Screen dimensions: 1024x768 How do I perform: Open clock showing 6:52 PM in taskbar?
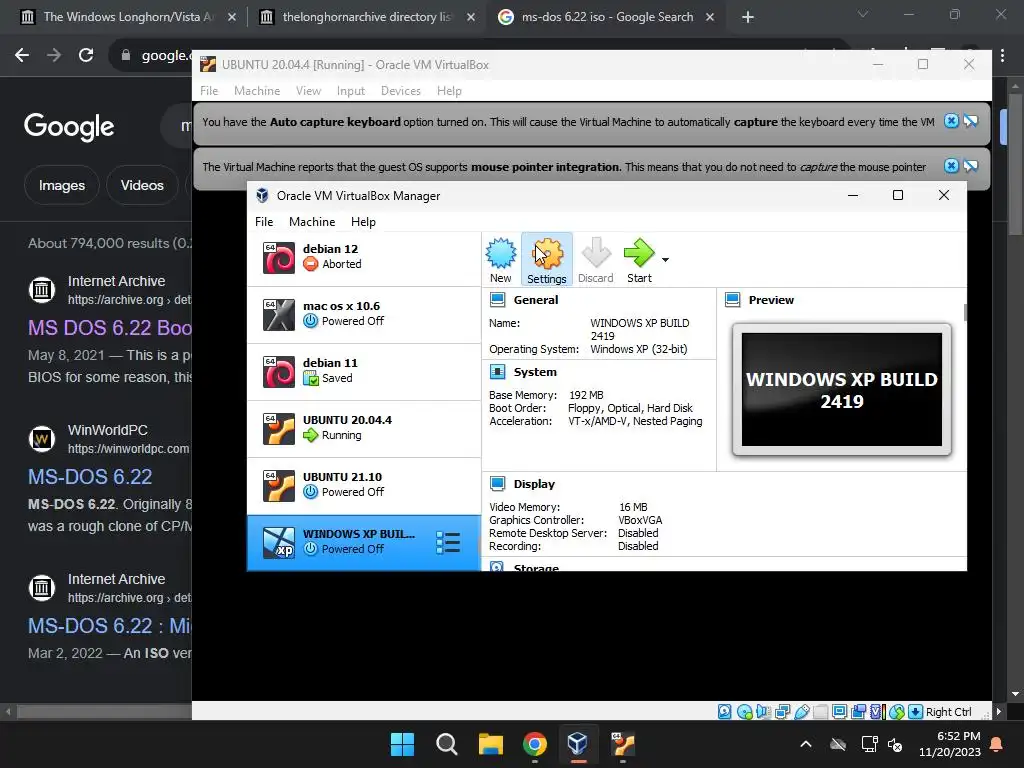[950, 744]
